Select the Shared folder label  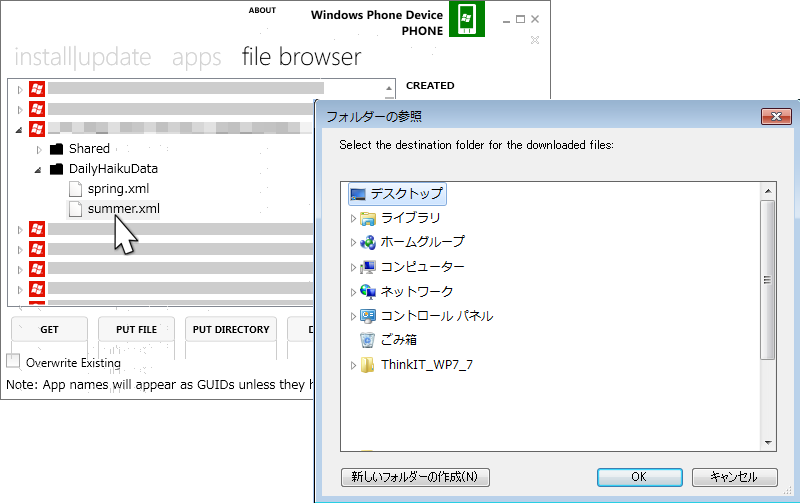coord(89,148)
